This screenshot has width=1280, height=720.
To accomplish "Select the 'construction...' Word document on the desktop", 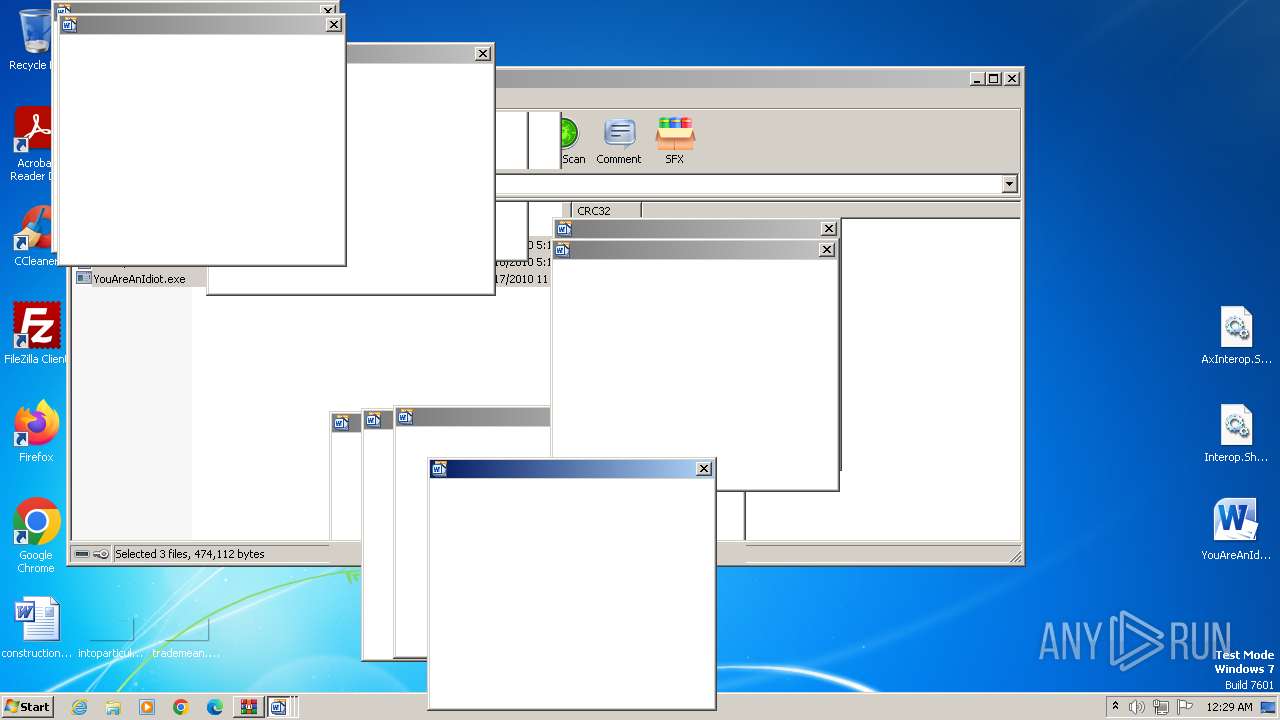I will 37,628.
